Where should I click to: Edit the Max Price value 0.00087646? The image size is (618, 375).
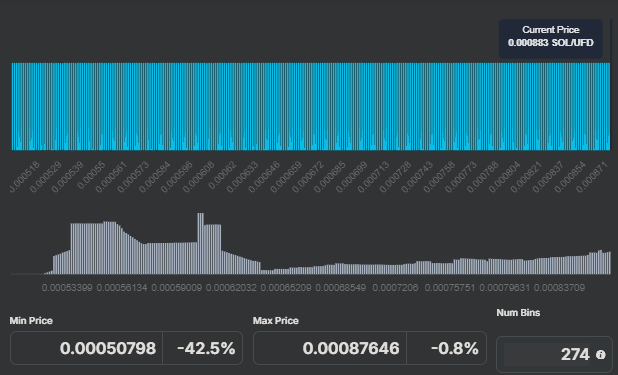[x=330, y=348]
